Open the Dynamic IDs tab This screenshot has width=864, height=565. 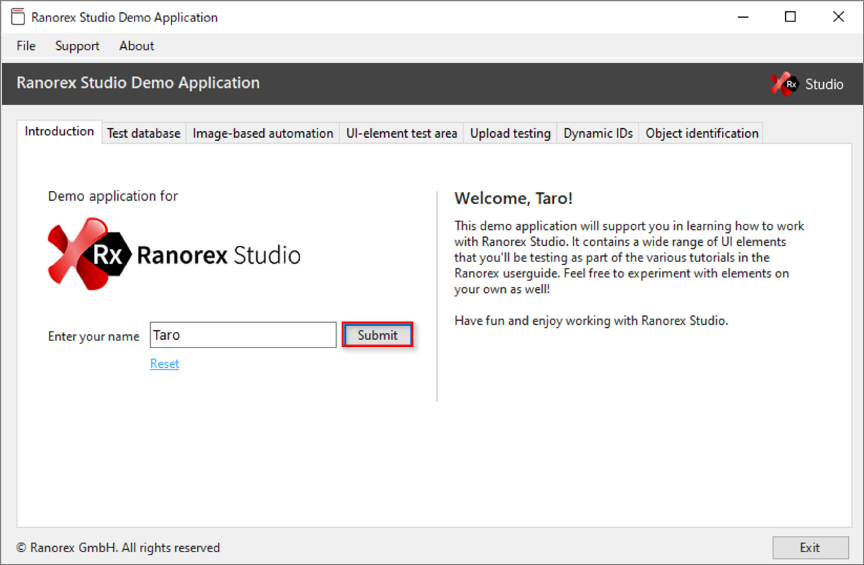tap(598, 133)
